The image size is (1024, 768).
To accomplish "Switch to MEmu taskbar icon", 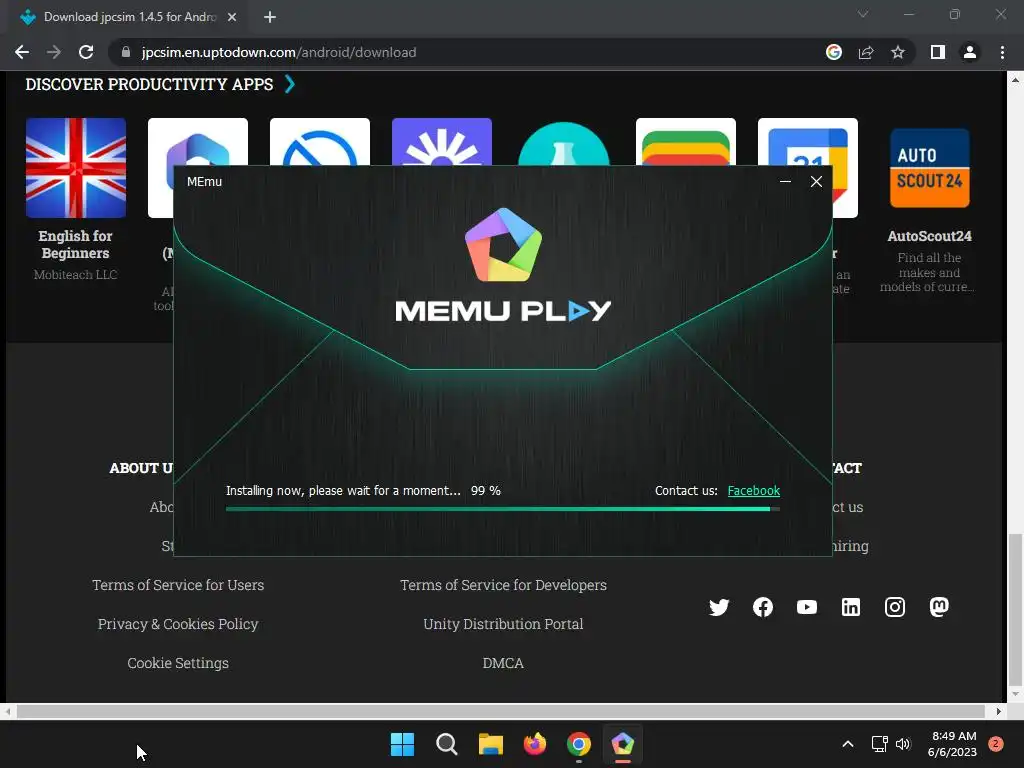I will tap(622, 744).
